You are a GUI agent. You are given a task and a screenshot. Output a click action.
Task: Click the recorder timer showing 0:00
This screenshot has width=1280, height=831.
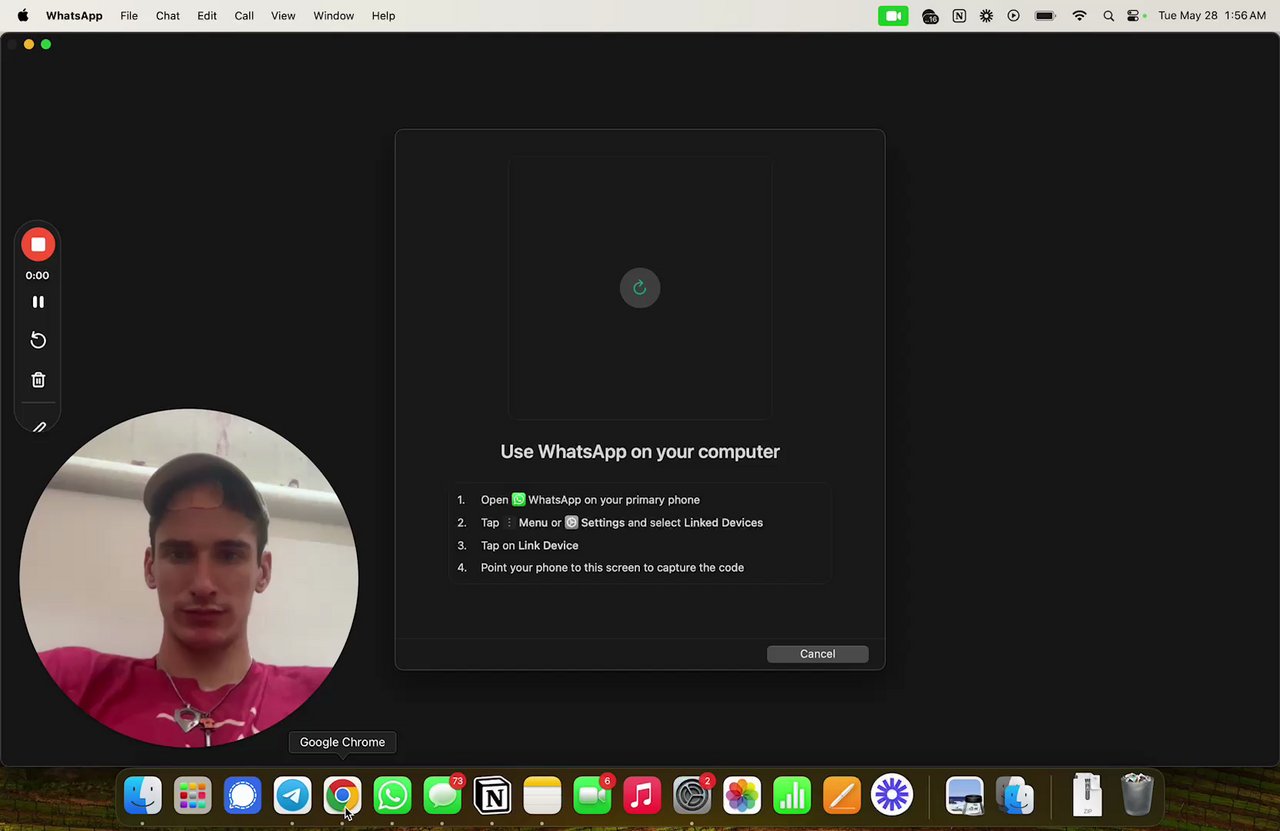tap(37, 276)
